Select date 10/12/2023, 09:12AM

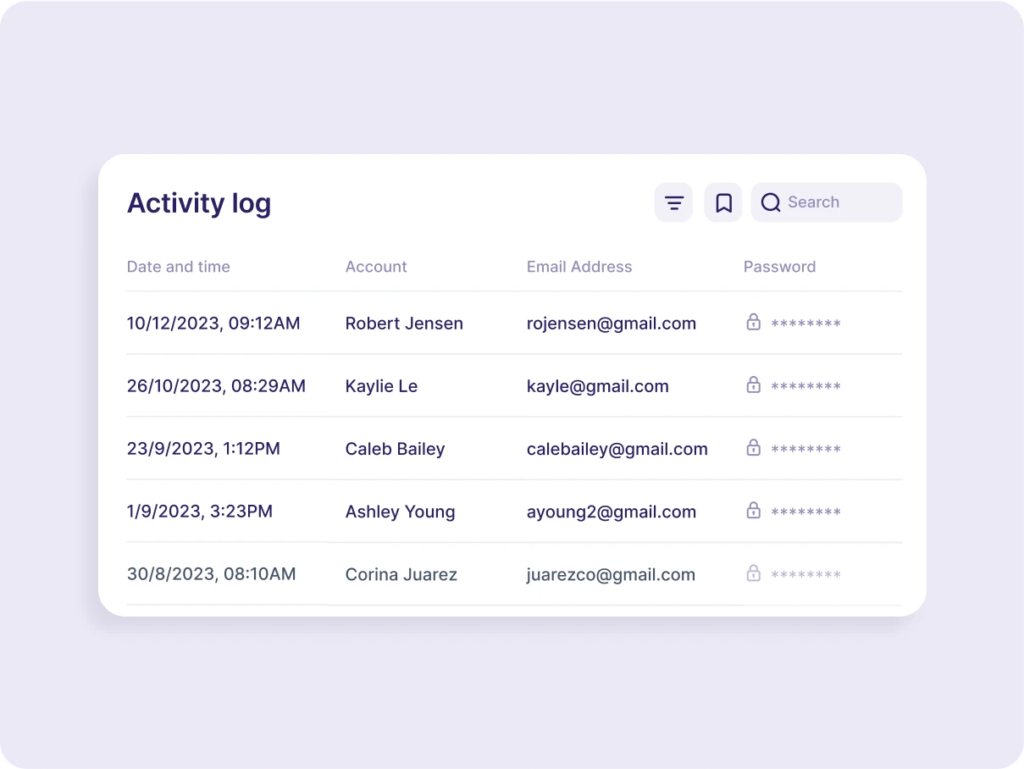coord(214,323)
